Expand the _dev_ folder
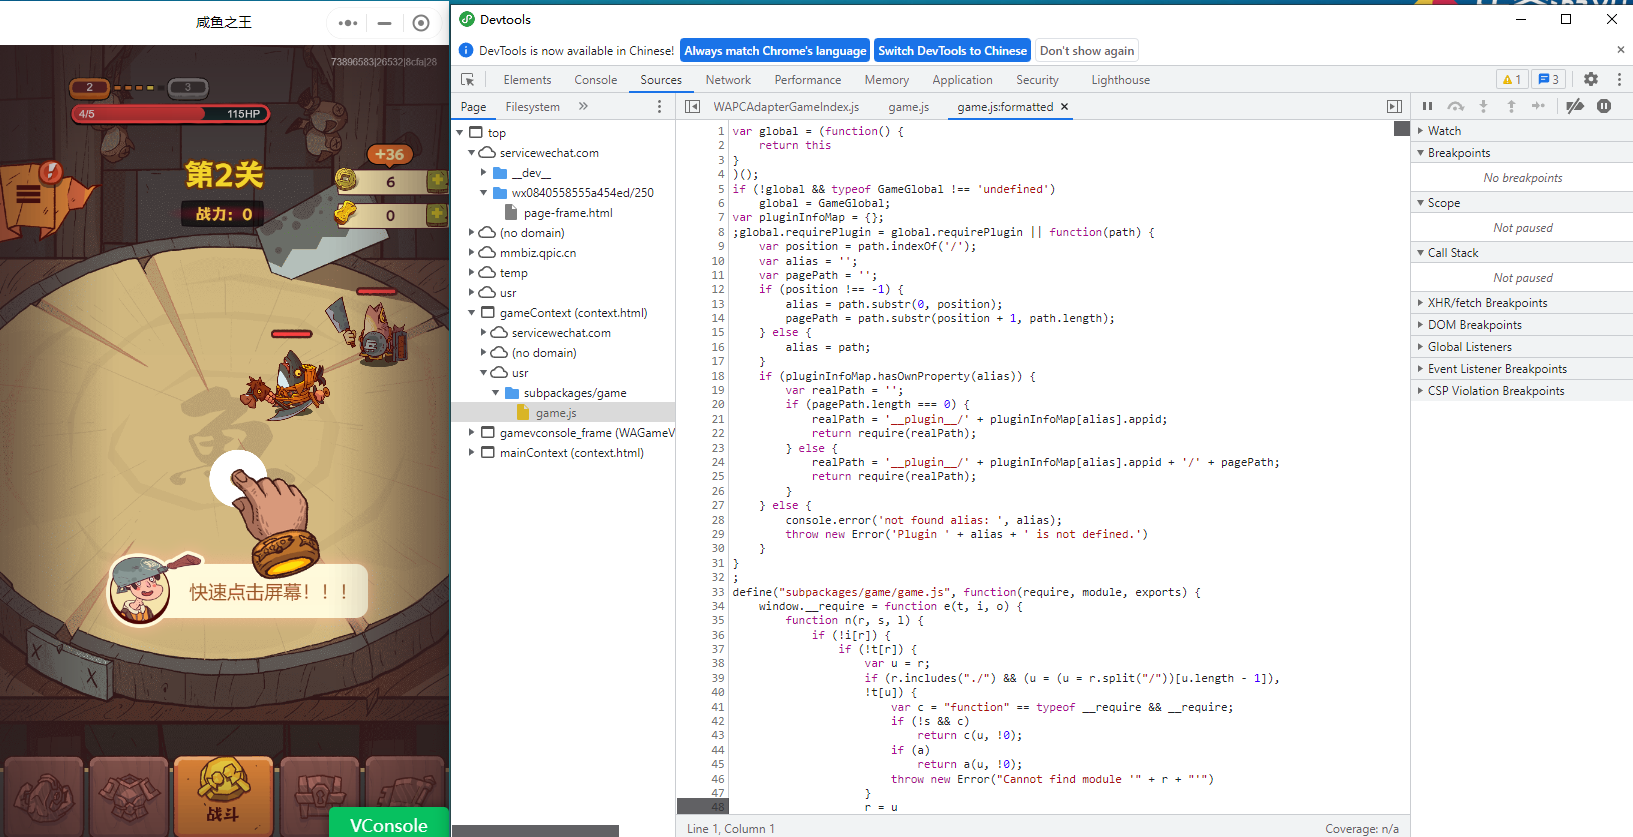The image size is (1633, 837). click(484, 173)
